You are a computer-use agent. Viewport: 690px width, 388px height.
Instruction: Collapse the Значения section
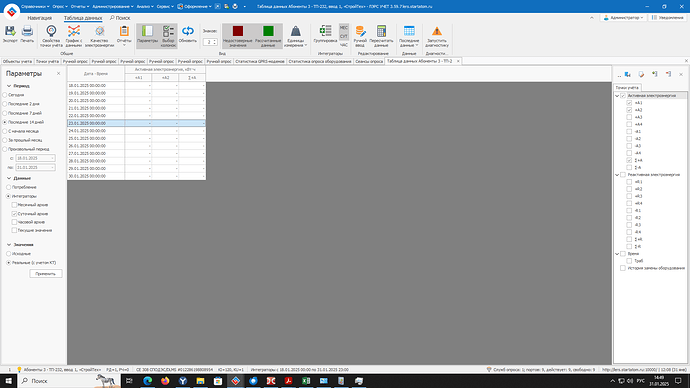[x=9, y=245]
